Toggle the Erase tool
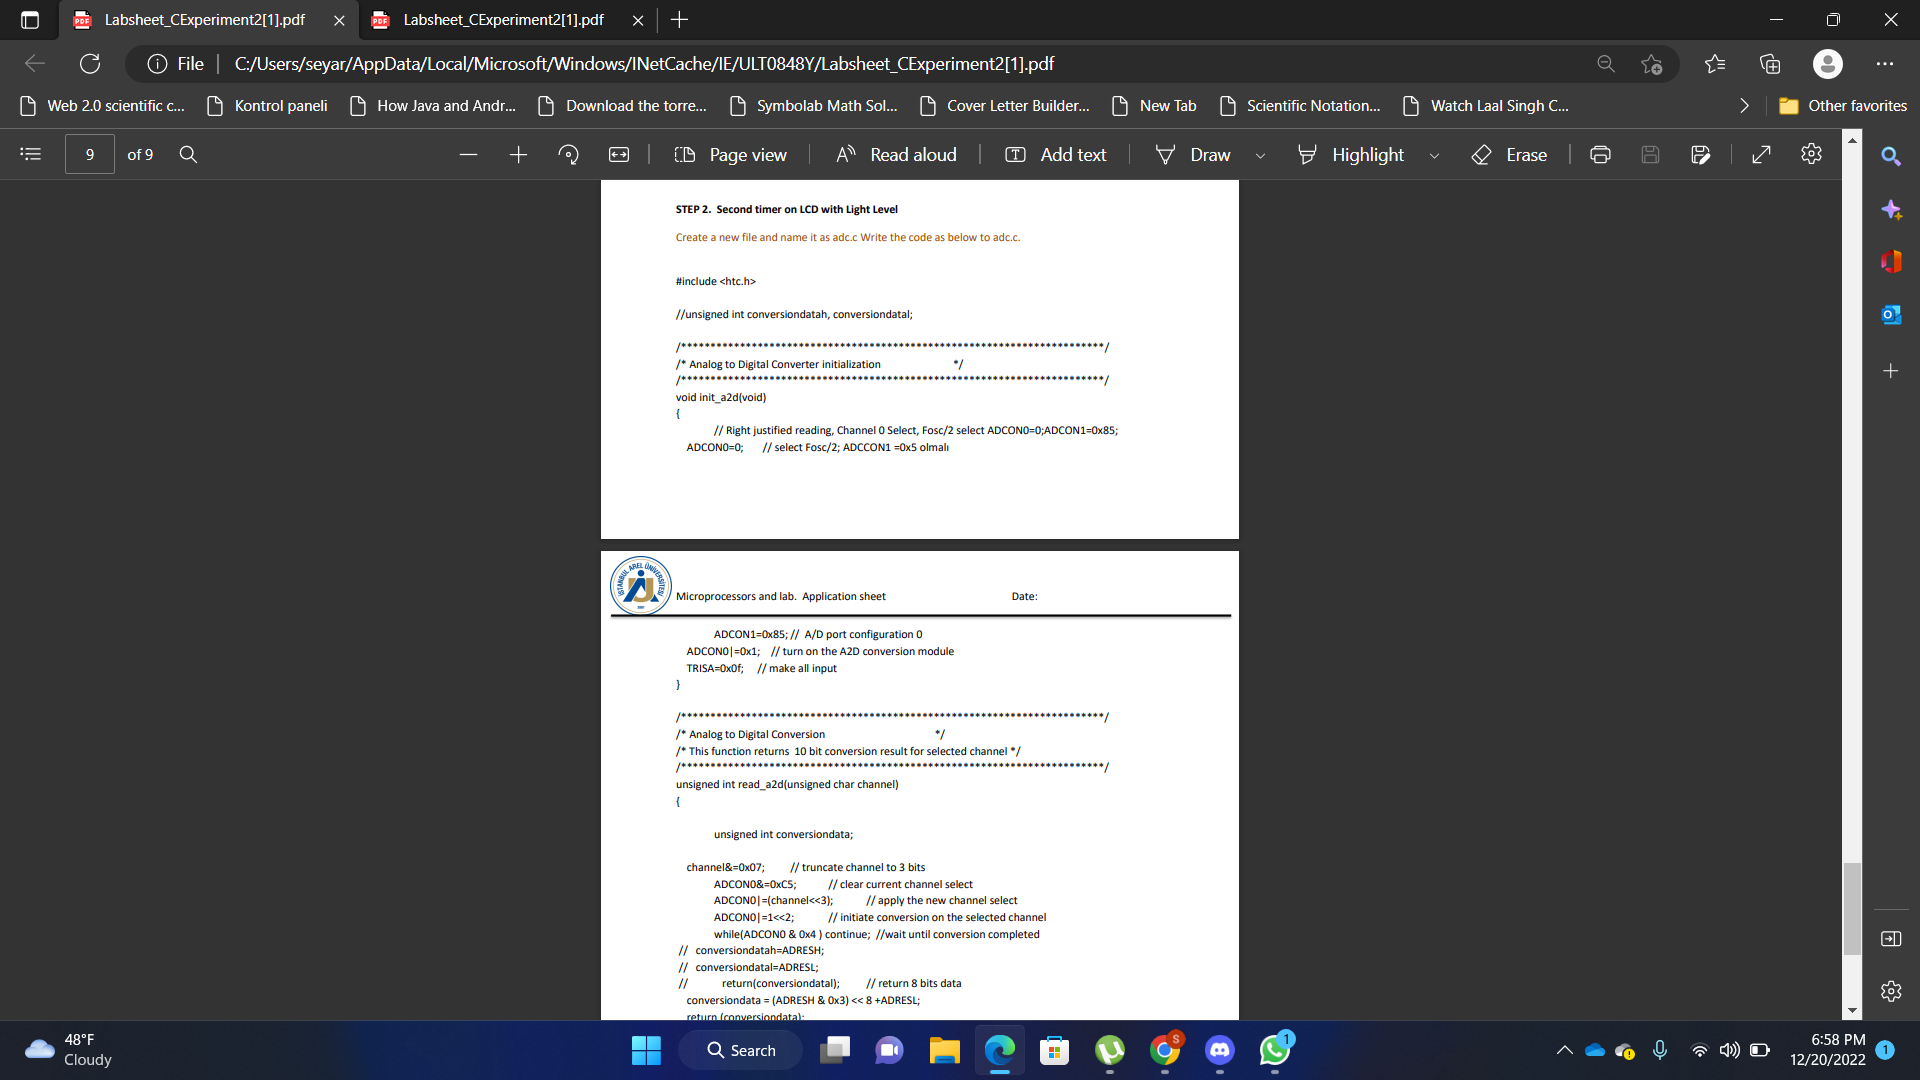The image size is (1920, 1080). click(1510, 154)
